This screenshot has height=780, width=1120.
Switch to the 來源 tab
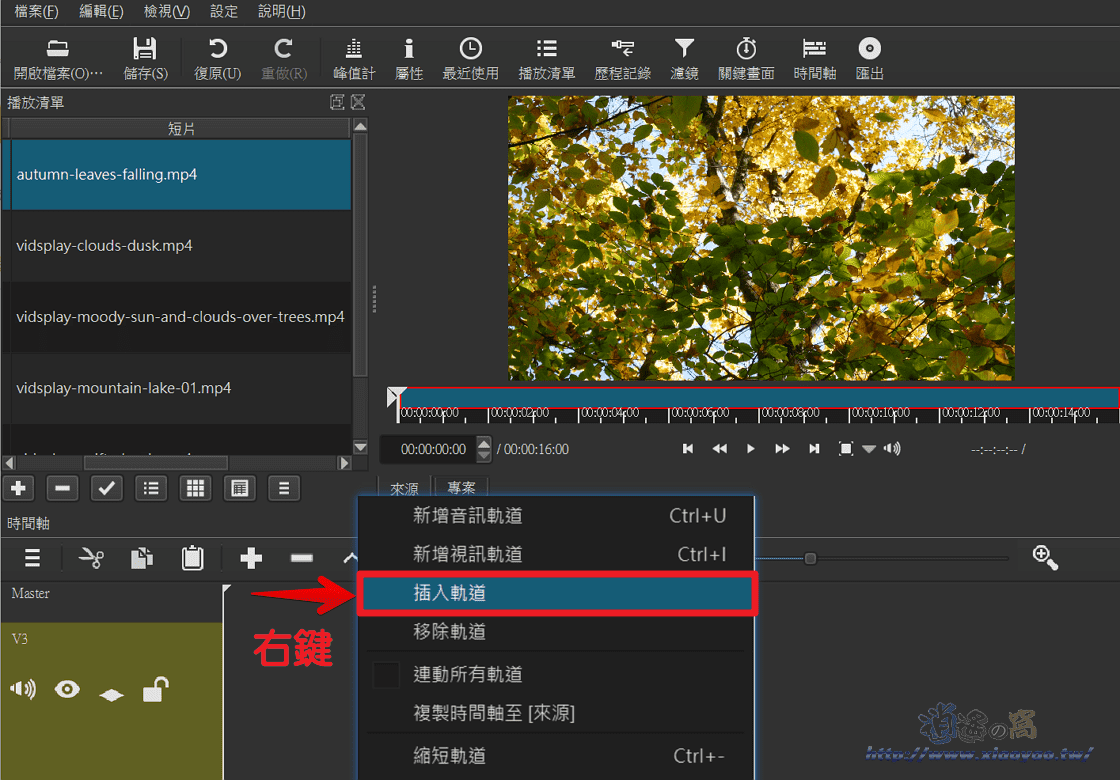404,489
